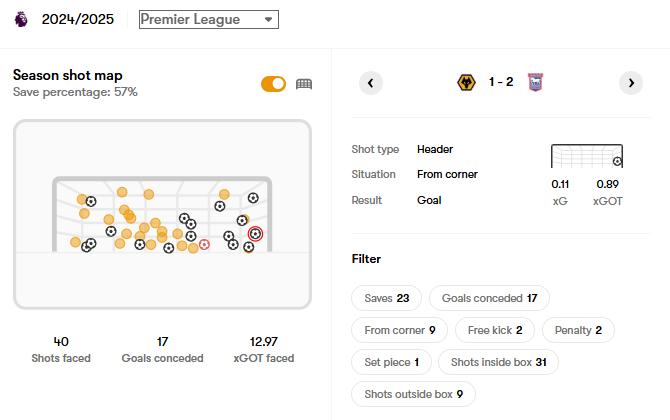Click the Premier League logo icon
670x420 pixels.
[x=21, y=20]
